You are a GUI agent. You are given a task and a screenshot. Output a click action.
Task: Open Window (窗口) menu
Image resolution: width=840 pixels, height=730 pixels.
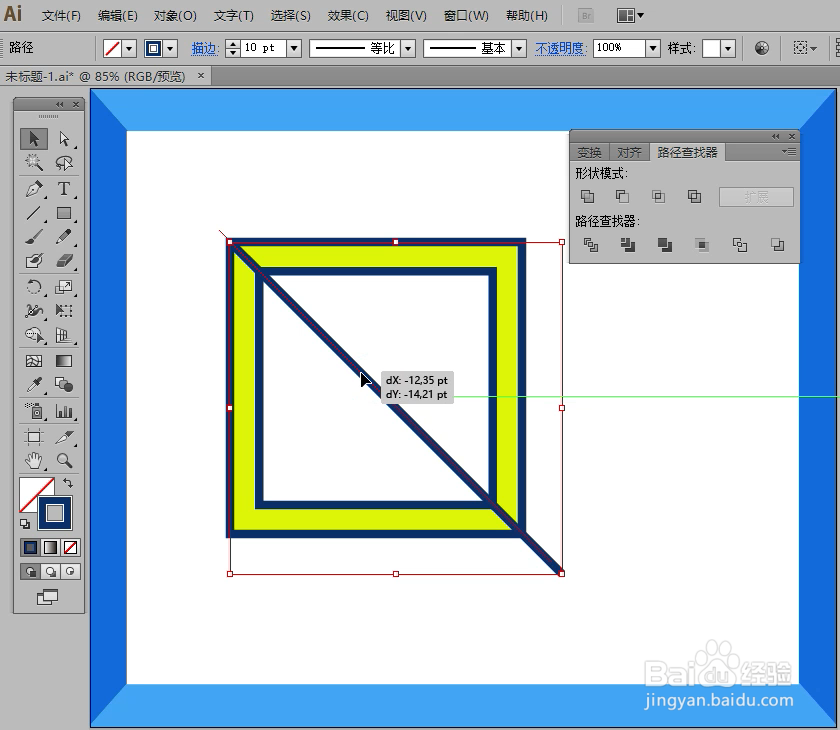point(466,16)
